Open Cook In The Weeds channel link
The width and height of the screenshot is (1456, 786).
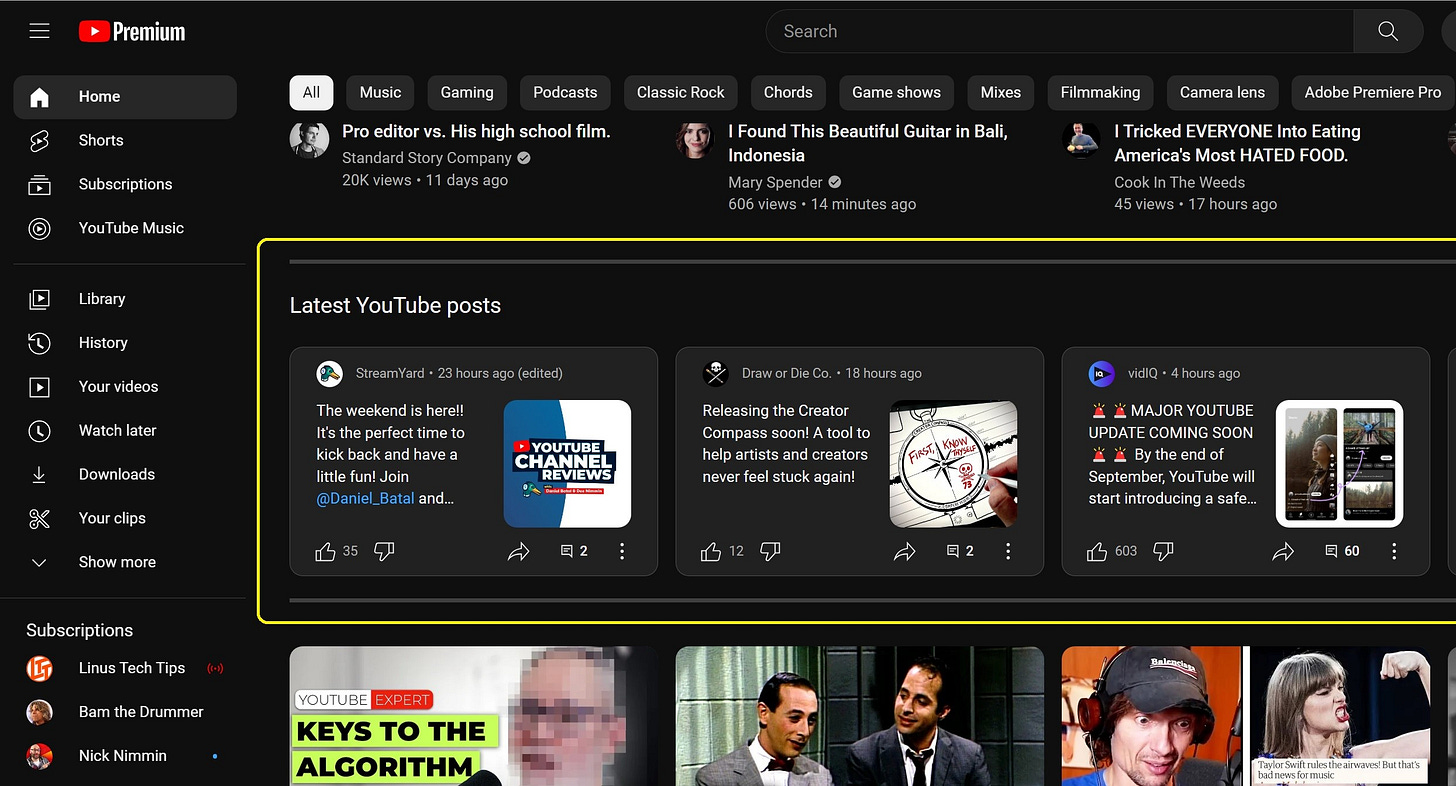[1180, 182]
